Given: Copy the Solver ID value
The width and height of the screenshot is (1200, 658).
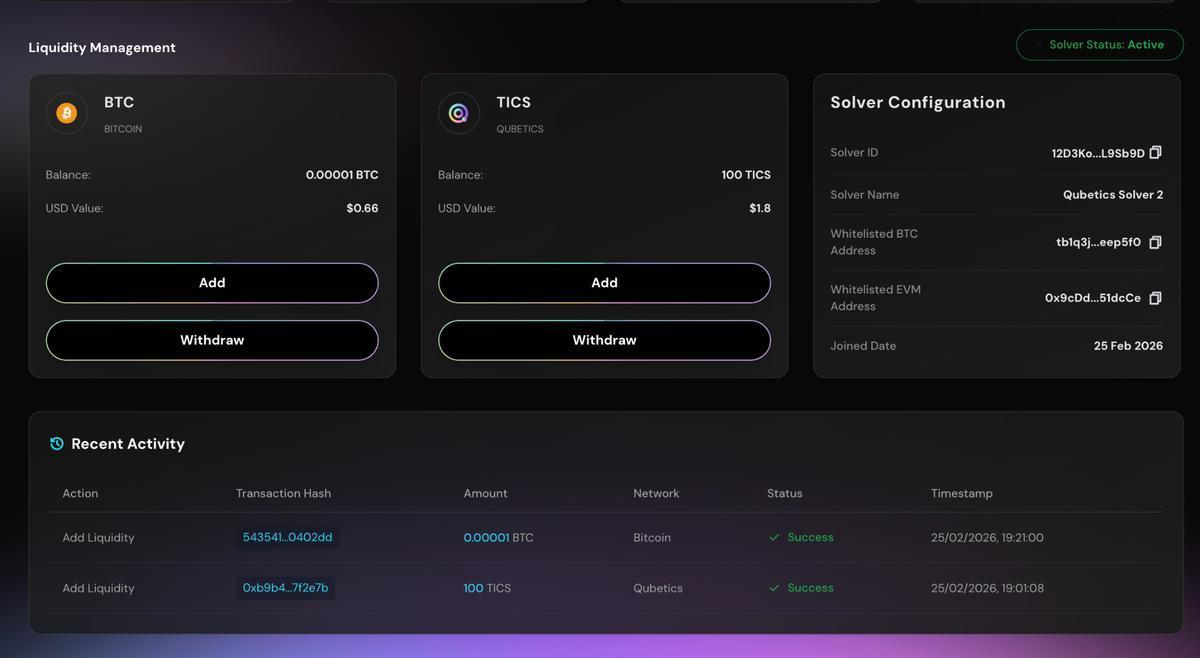Looking at the screenshot, I should pos(1155,153).
